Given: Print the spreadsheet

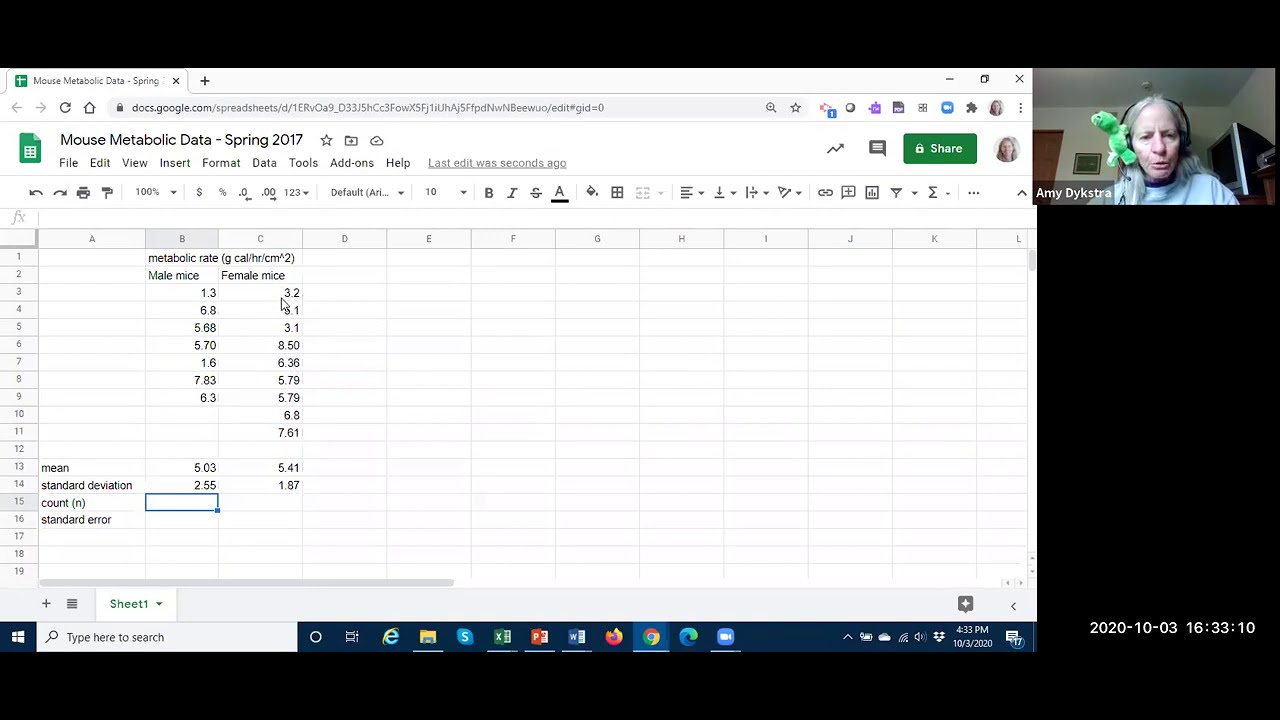Looking at the screenshot, I should (83, 192).
